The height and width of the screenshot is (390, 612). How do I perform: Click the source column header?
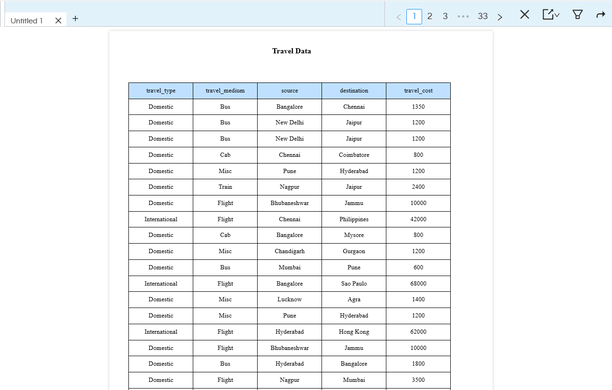coord(290,91)
